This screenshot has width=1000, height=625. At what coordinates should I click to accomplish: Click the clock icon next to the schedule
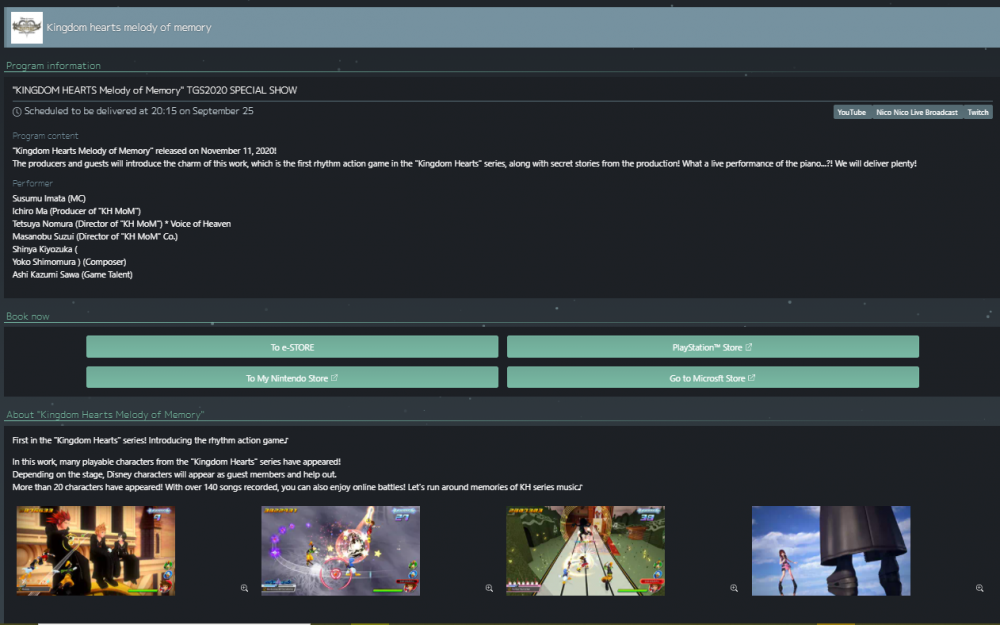click(17, 111)
